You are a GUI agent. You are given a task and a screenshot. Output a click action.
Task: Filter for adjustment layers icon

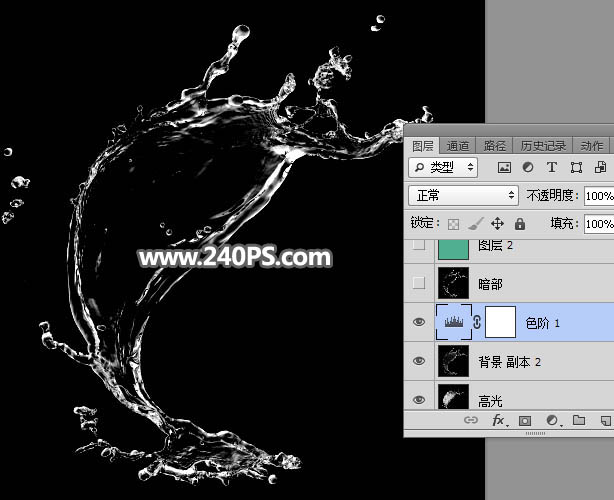pos(528,168)
